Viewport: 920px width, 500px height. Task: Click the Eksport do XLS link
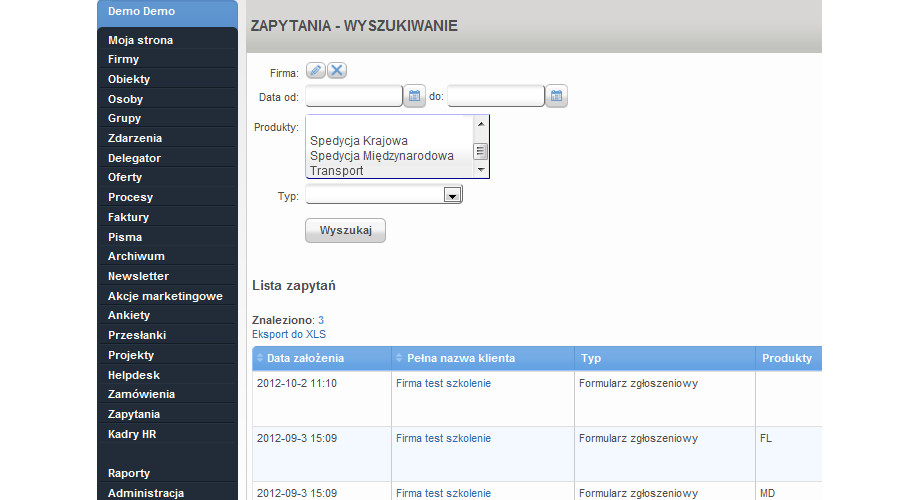click(x=289, y=335)
